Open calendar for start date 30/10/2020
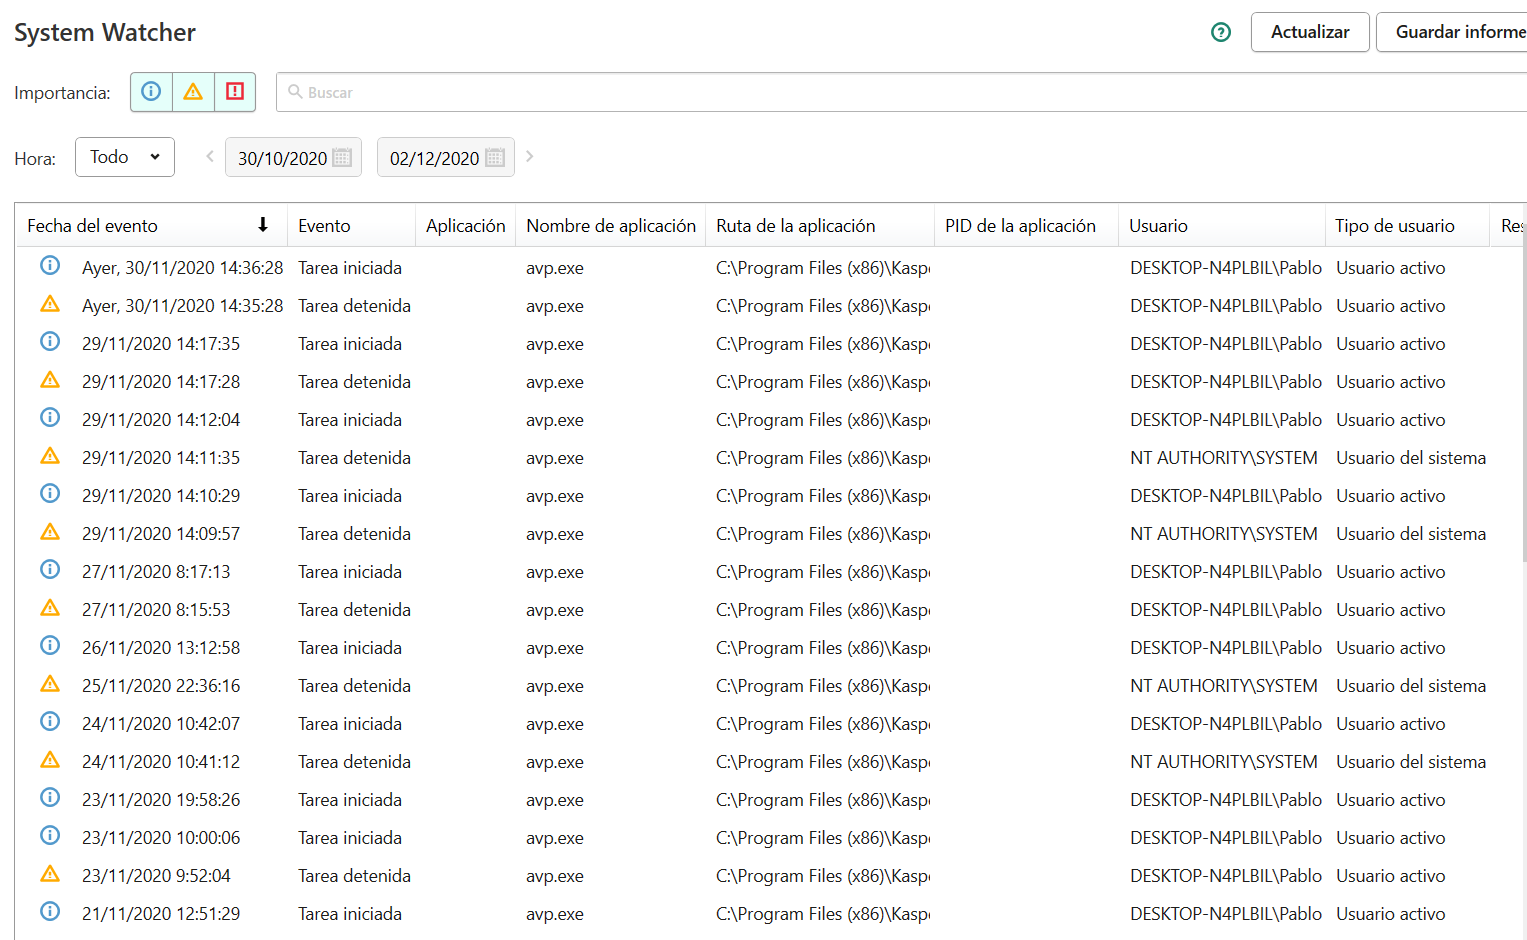 coord(342,158)
